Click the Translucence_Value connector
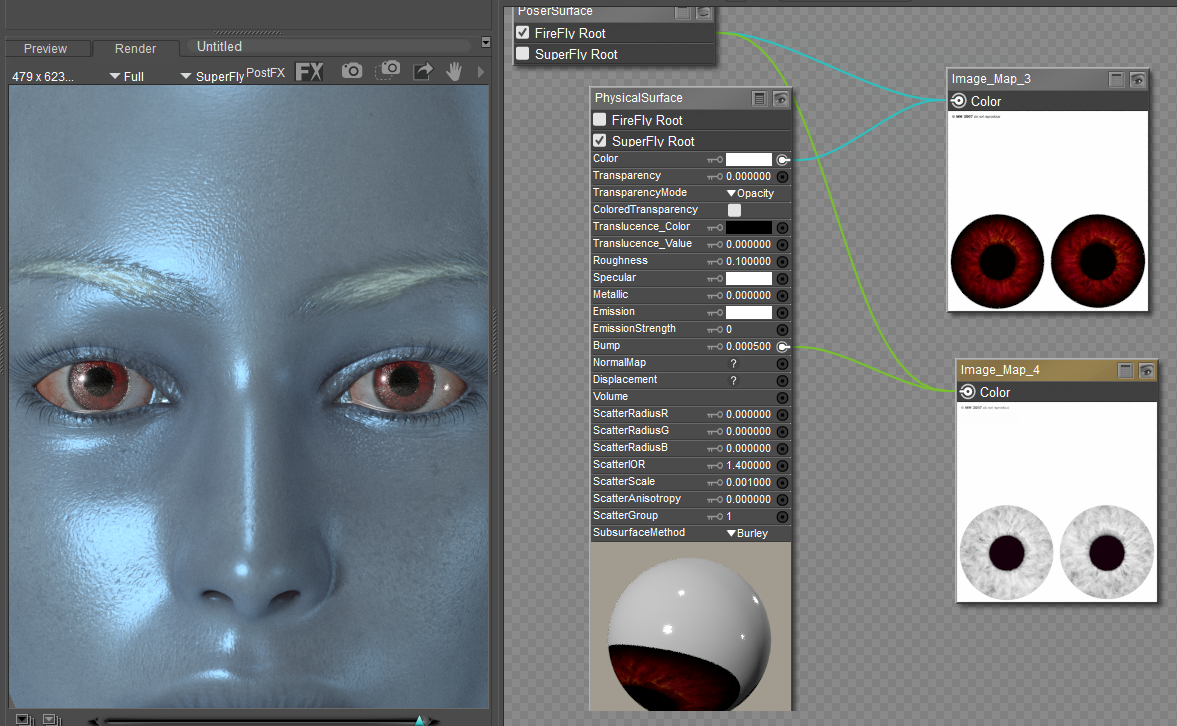This screenshot has width=1177, height=726. pos(782,245)
